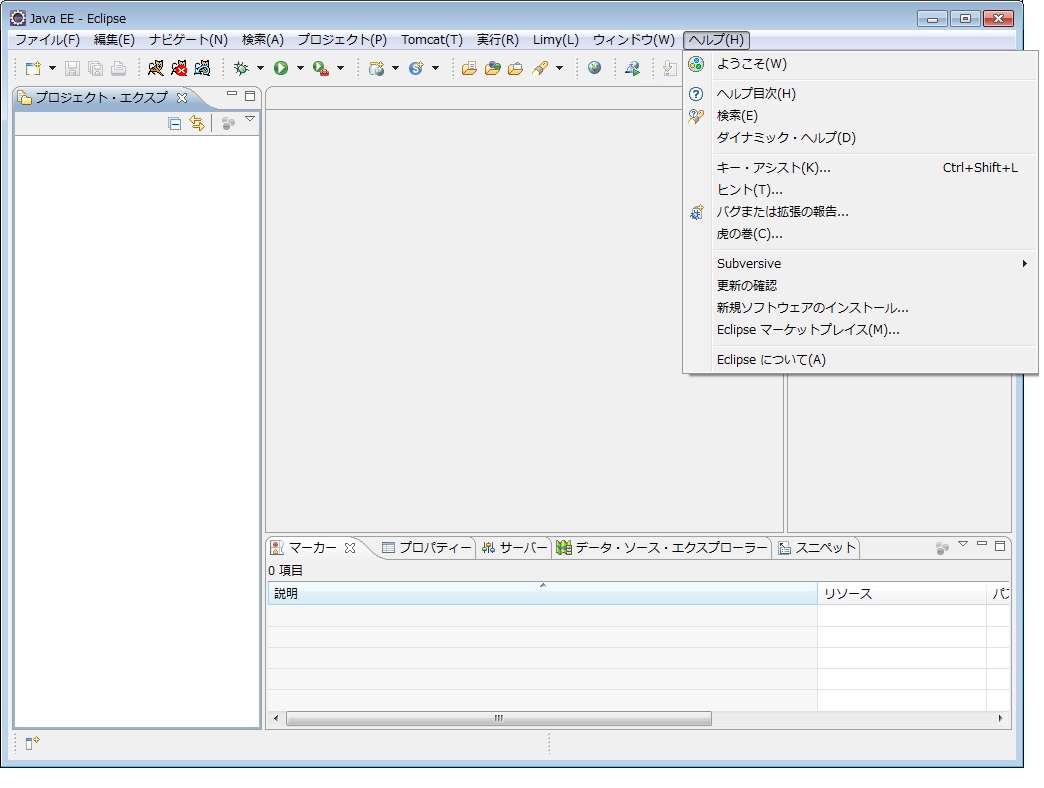
Task: Open Eclipse マーケットプレイス(M)...
Action: [x=860, y=329]
